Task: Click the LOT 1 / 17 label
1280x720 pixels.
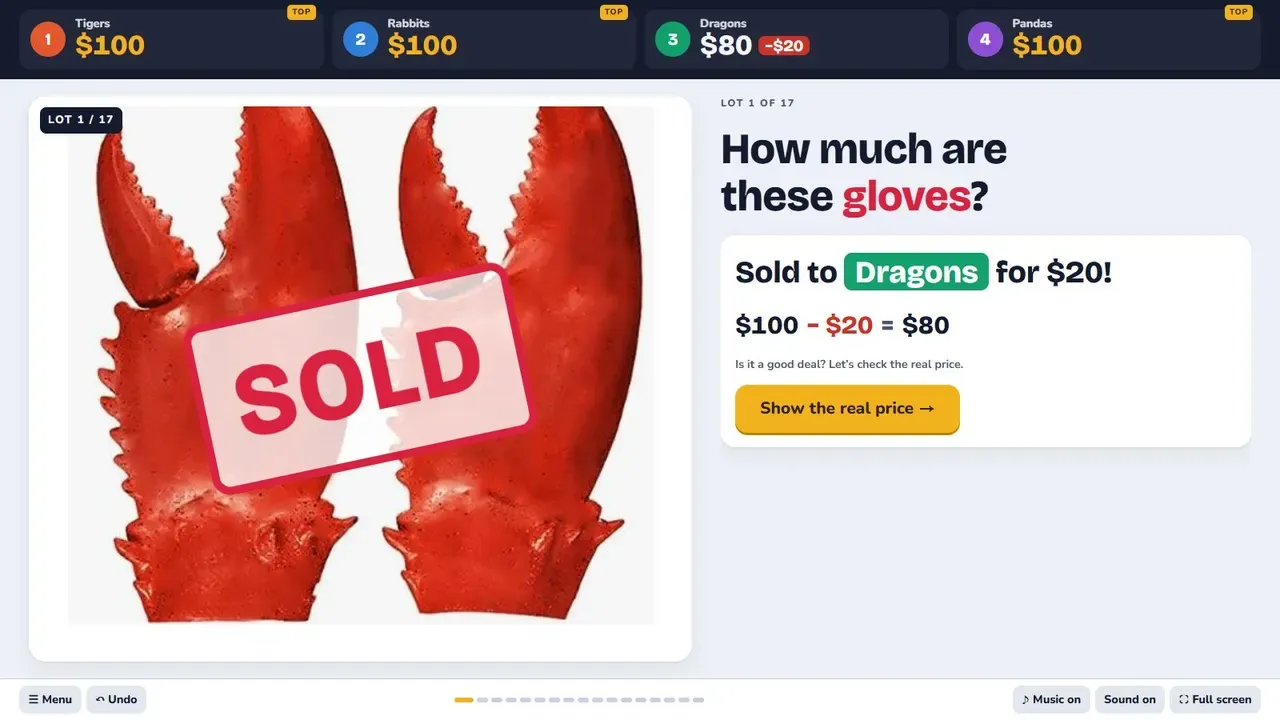Action: [x=81, y=120]
